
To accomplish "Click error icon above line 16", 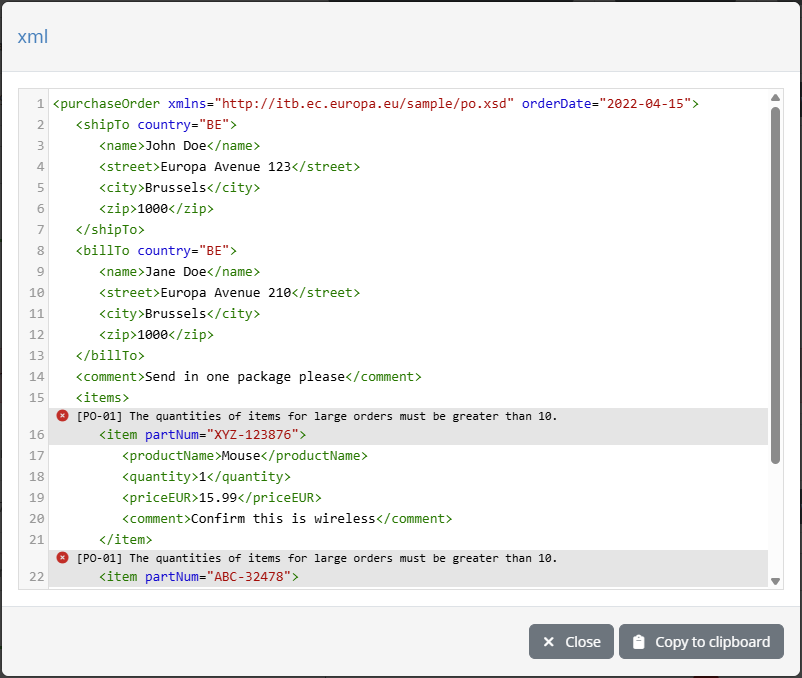I will [x=62, y=416].
